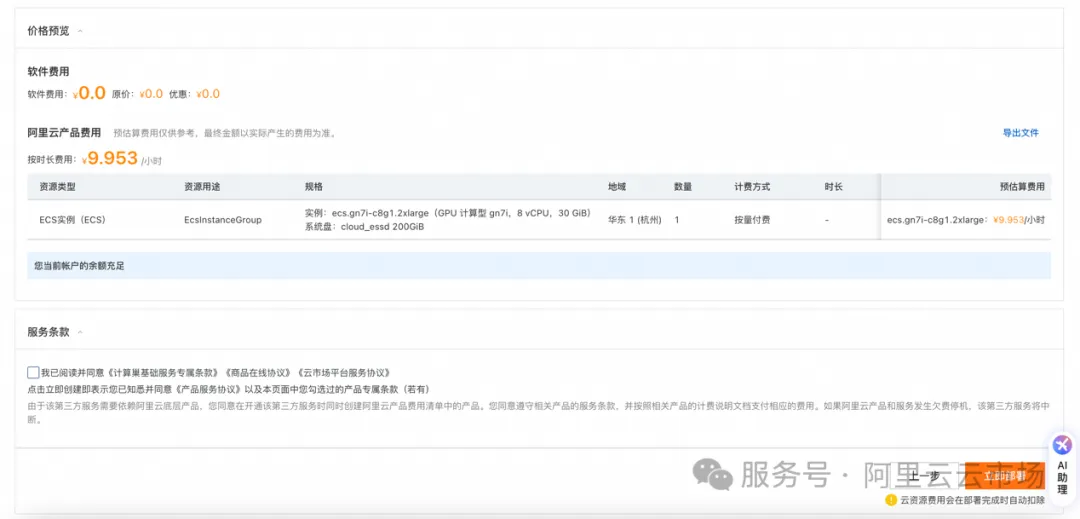Tick the agreement checkbox for service terms

coord(33,372)
